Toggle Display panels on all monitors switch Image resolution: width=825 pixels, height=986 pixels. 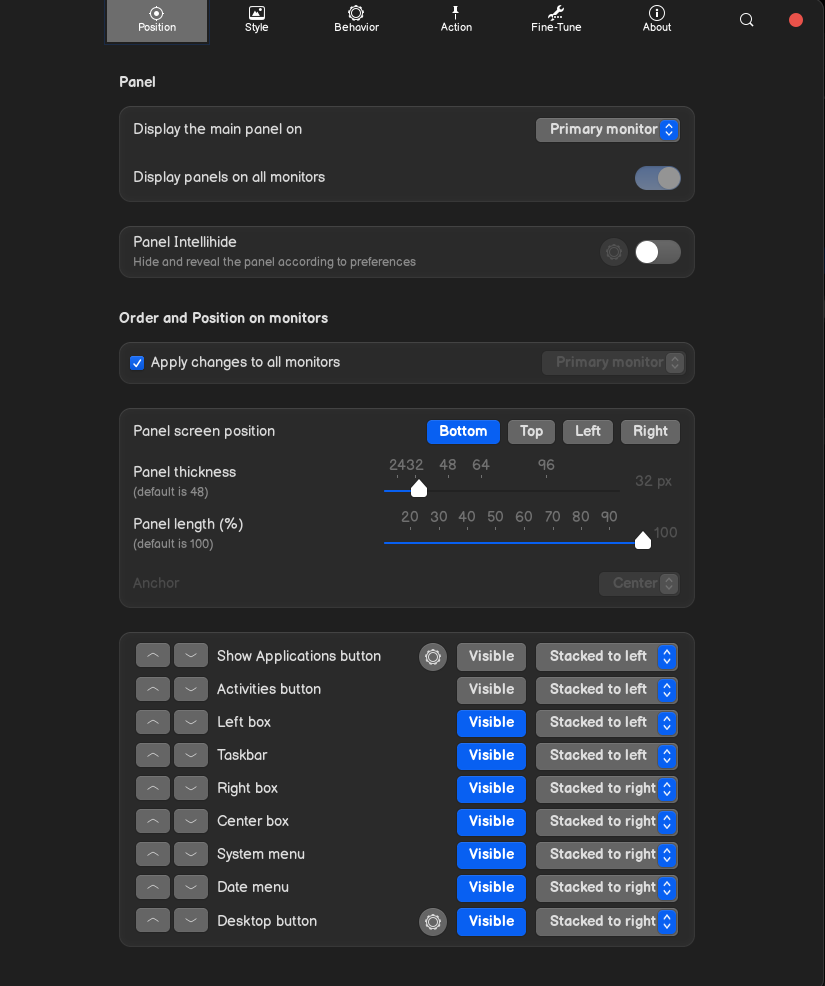click(657, 178)
